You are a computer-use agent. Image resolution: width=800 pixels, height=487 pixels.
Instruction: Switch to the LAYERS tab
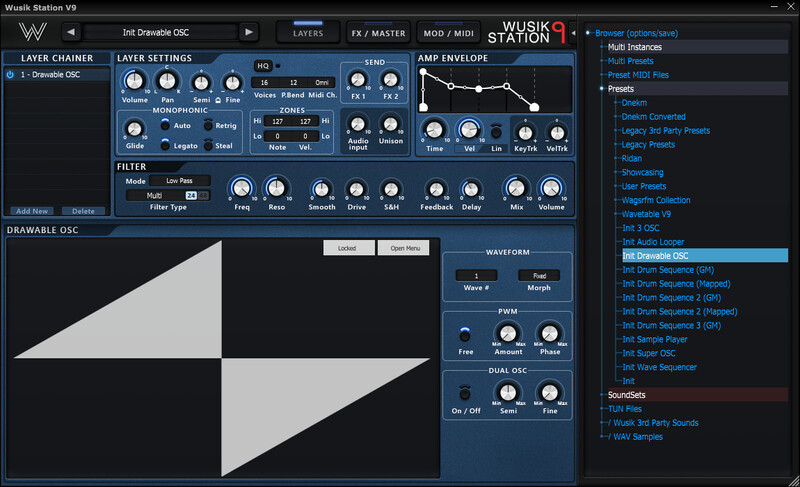[x=308, y=33]
